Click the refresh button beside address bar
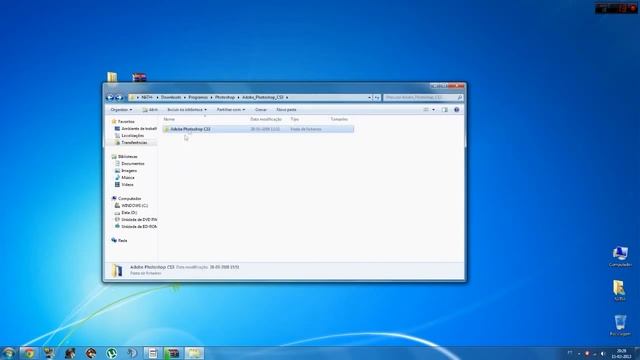 (377, 98)
